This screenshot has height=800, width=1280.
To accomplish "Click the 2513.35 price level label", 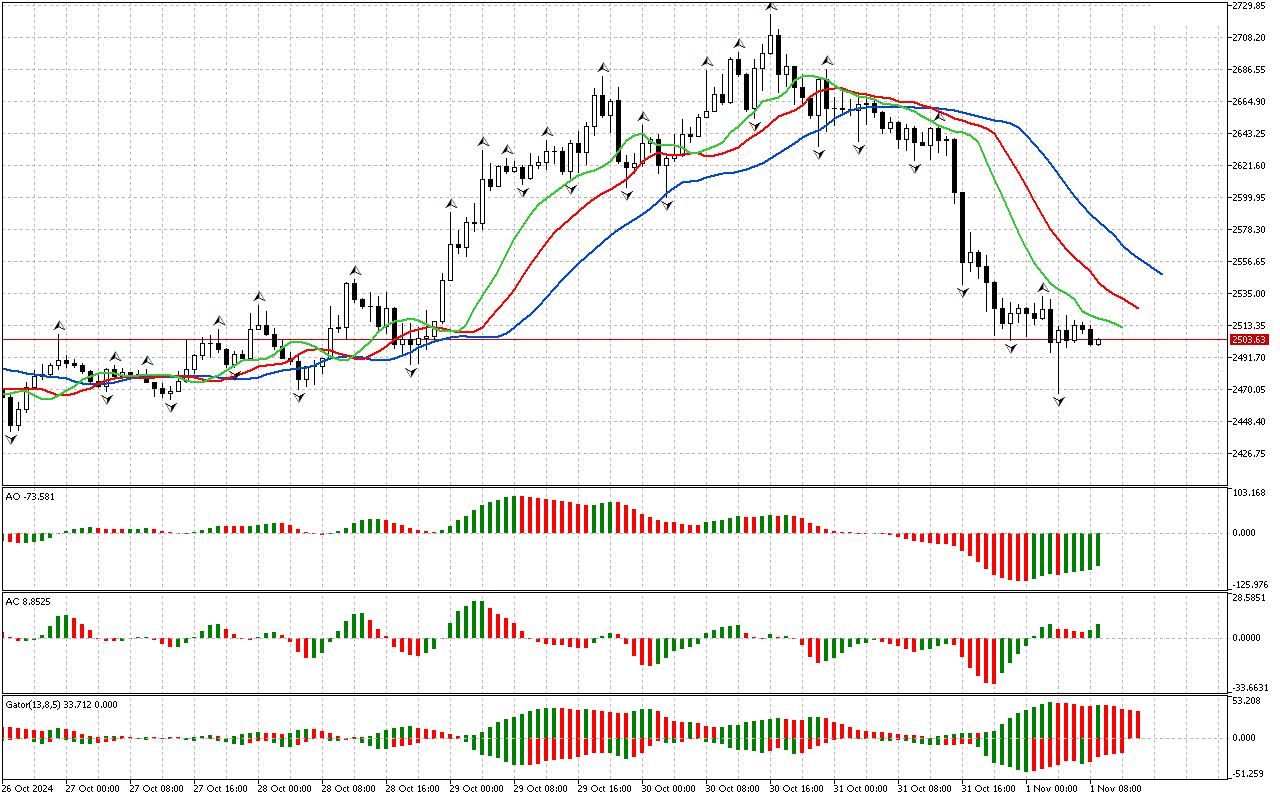I will coord(1251,326).
